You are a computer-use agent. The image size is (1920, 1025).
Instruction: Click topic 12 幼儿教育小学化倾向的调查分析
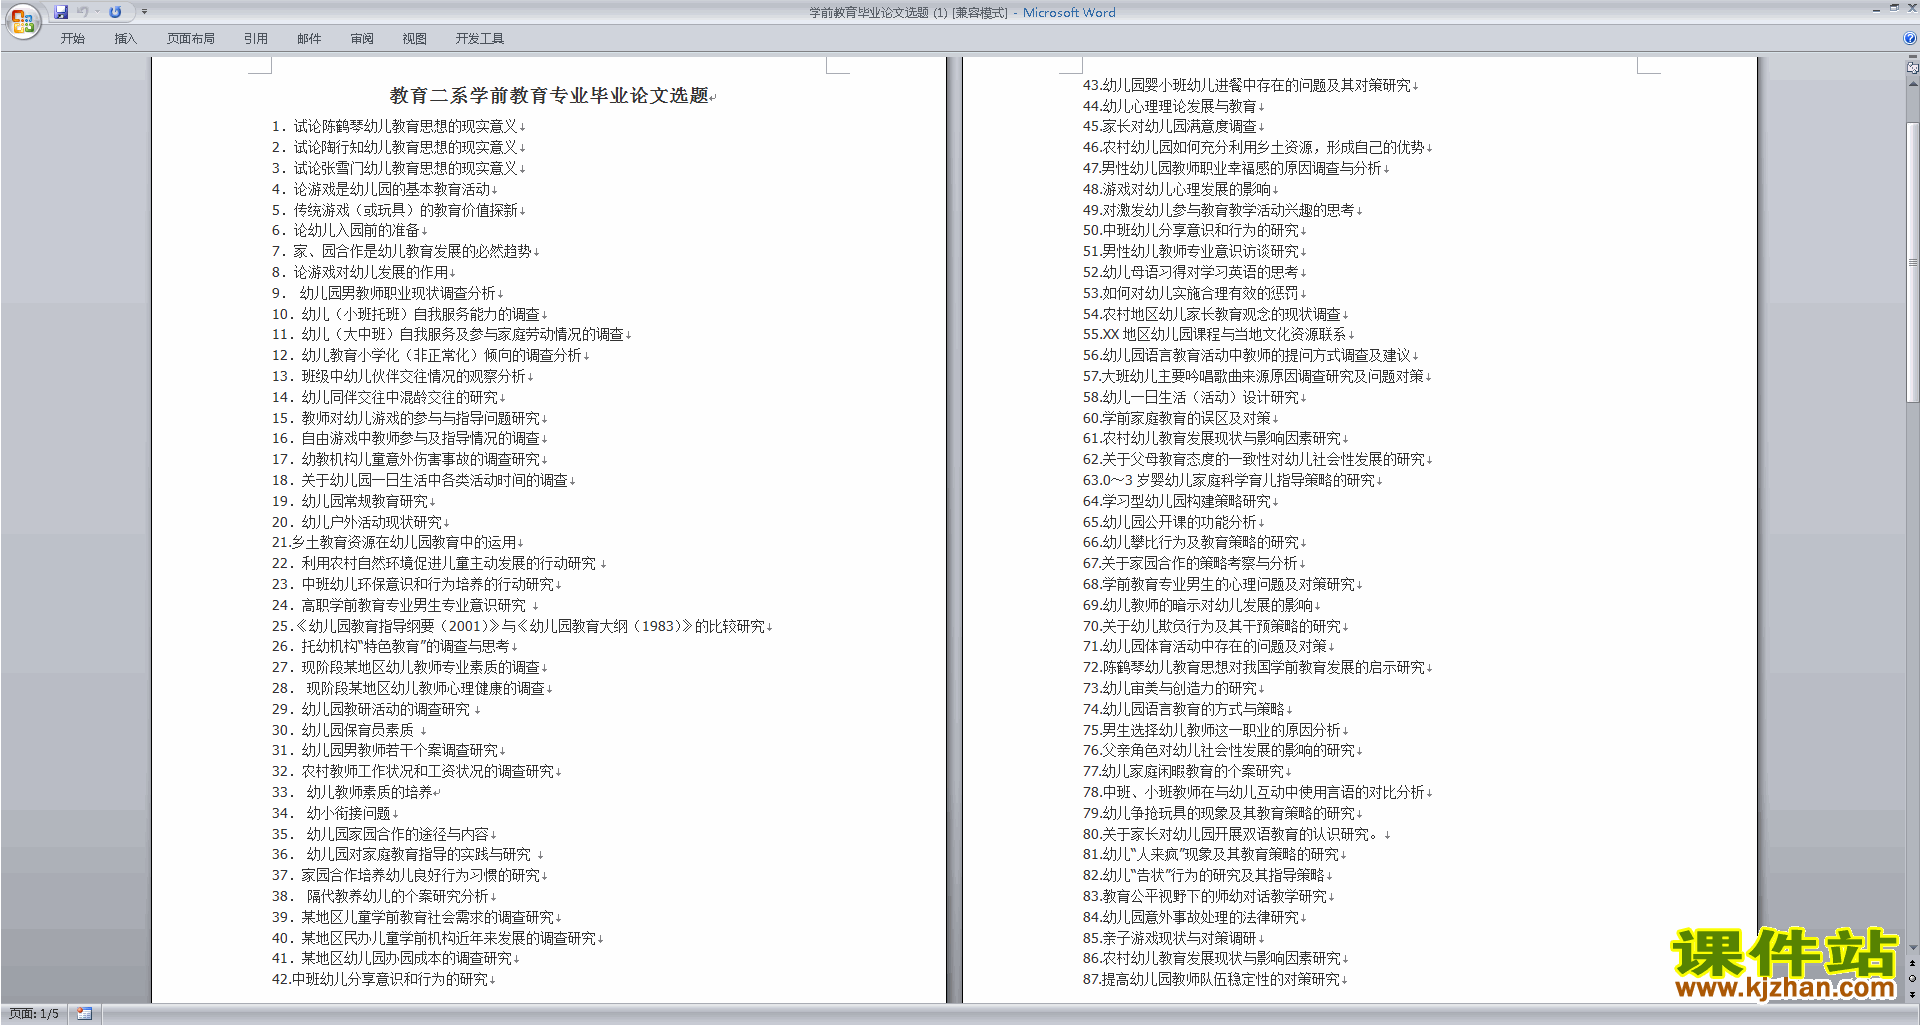pyautogui.click(x=427, y=355)
